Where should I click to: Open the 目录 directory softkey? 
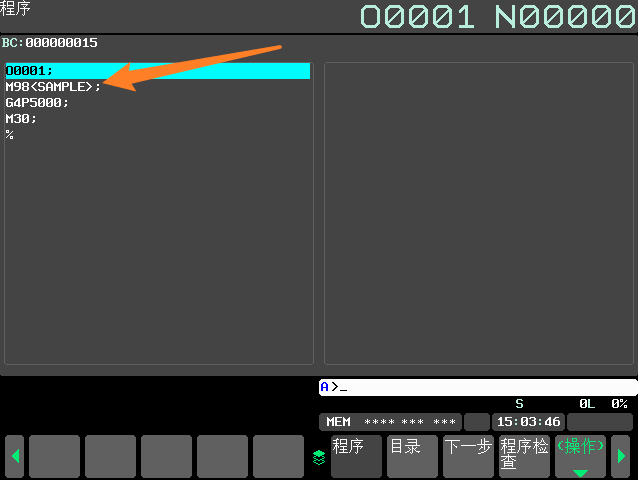click(x=412, y=456)
